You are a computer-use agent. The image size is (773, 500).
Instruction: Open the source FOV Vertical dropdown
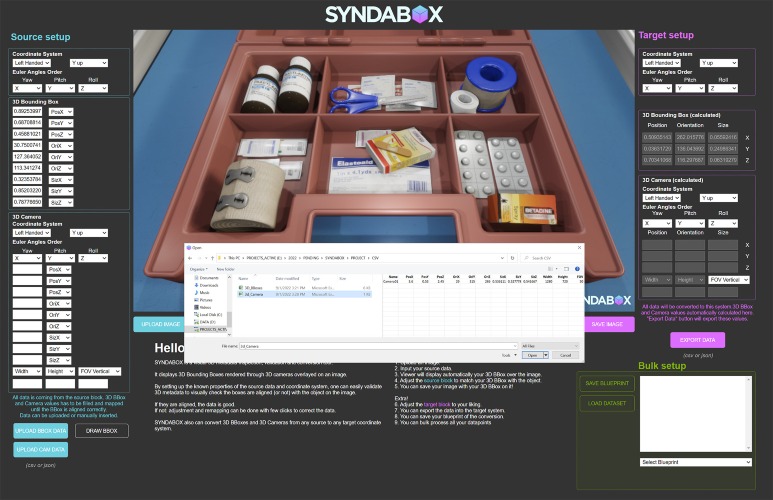click(100, 371)
